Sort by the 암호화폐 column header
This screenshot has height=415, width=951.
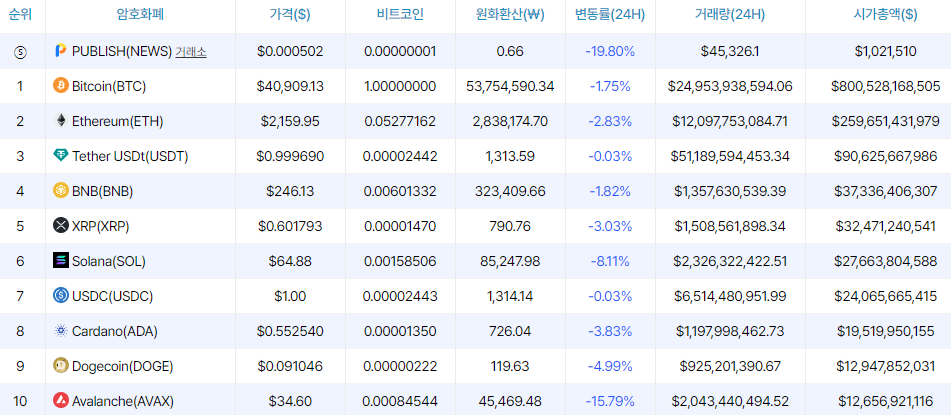(140, 15)
